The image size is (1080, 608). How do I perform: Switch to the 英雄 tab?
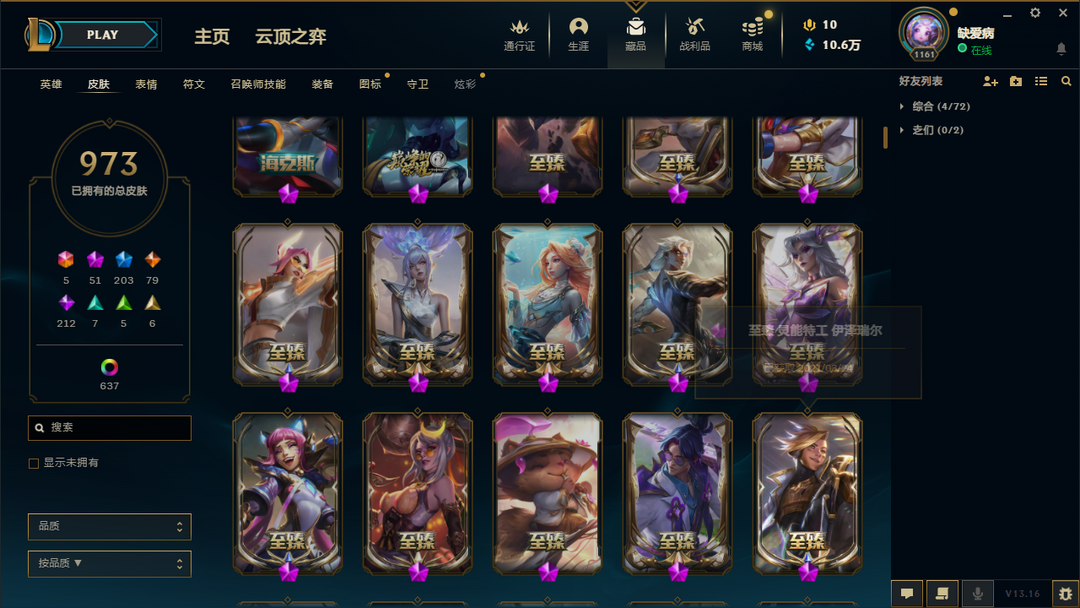[x=51, y=84]
